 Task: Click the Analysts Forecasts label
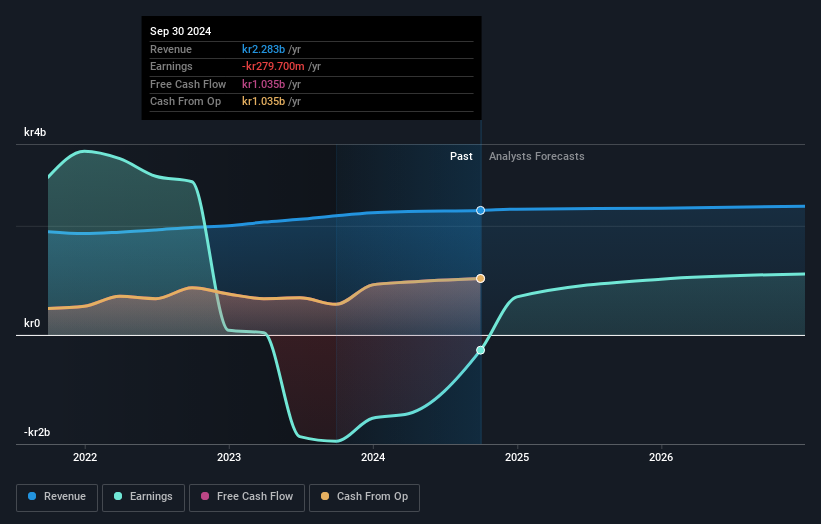pos(537,157)
